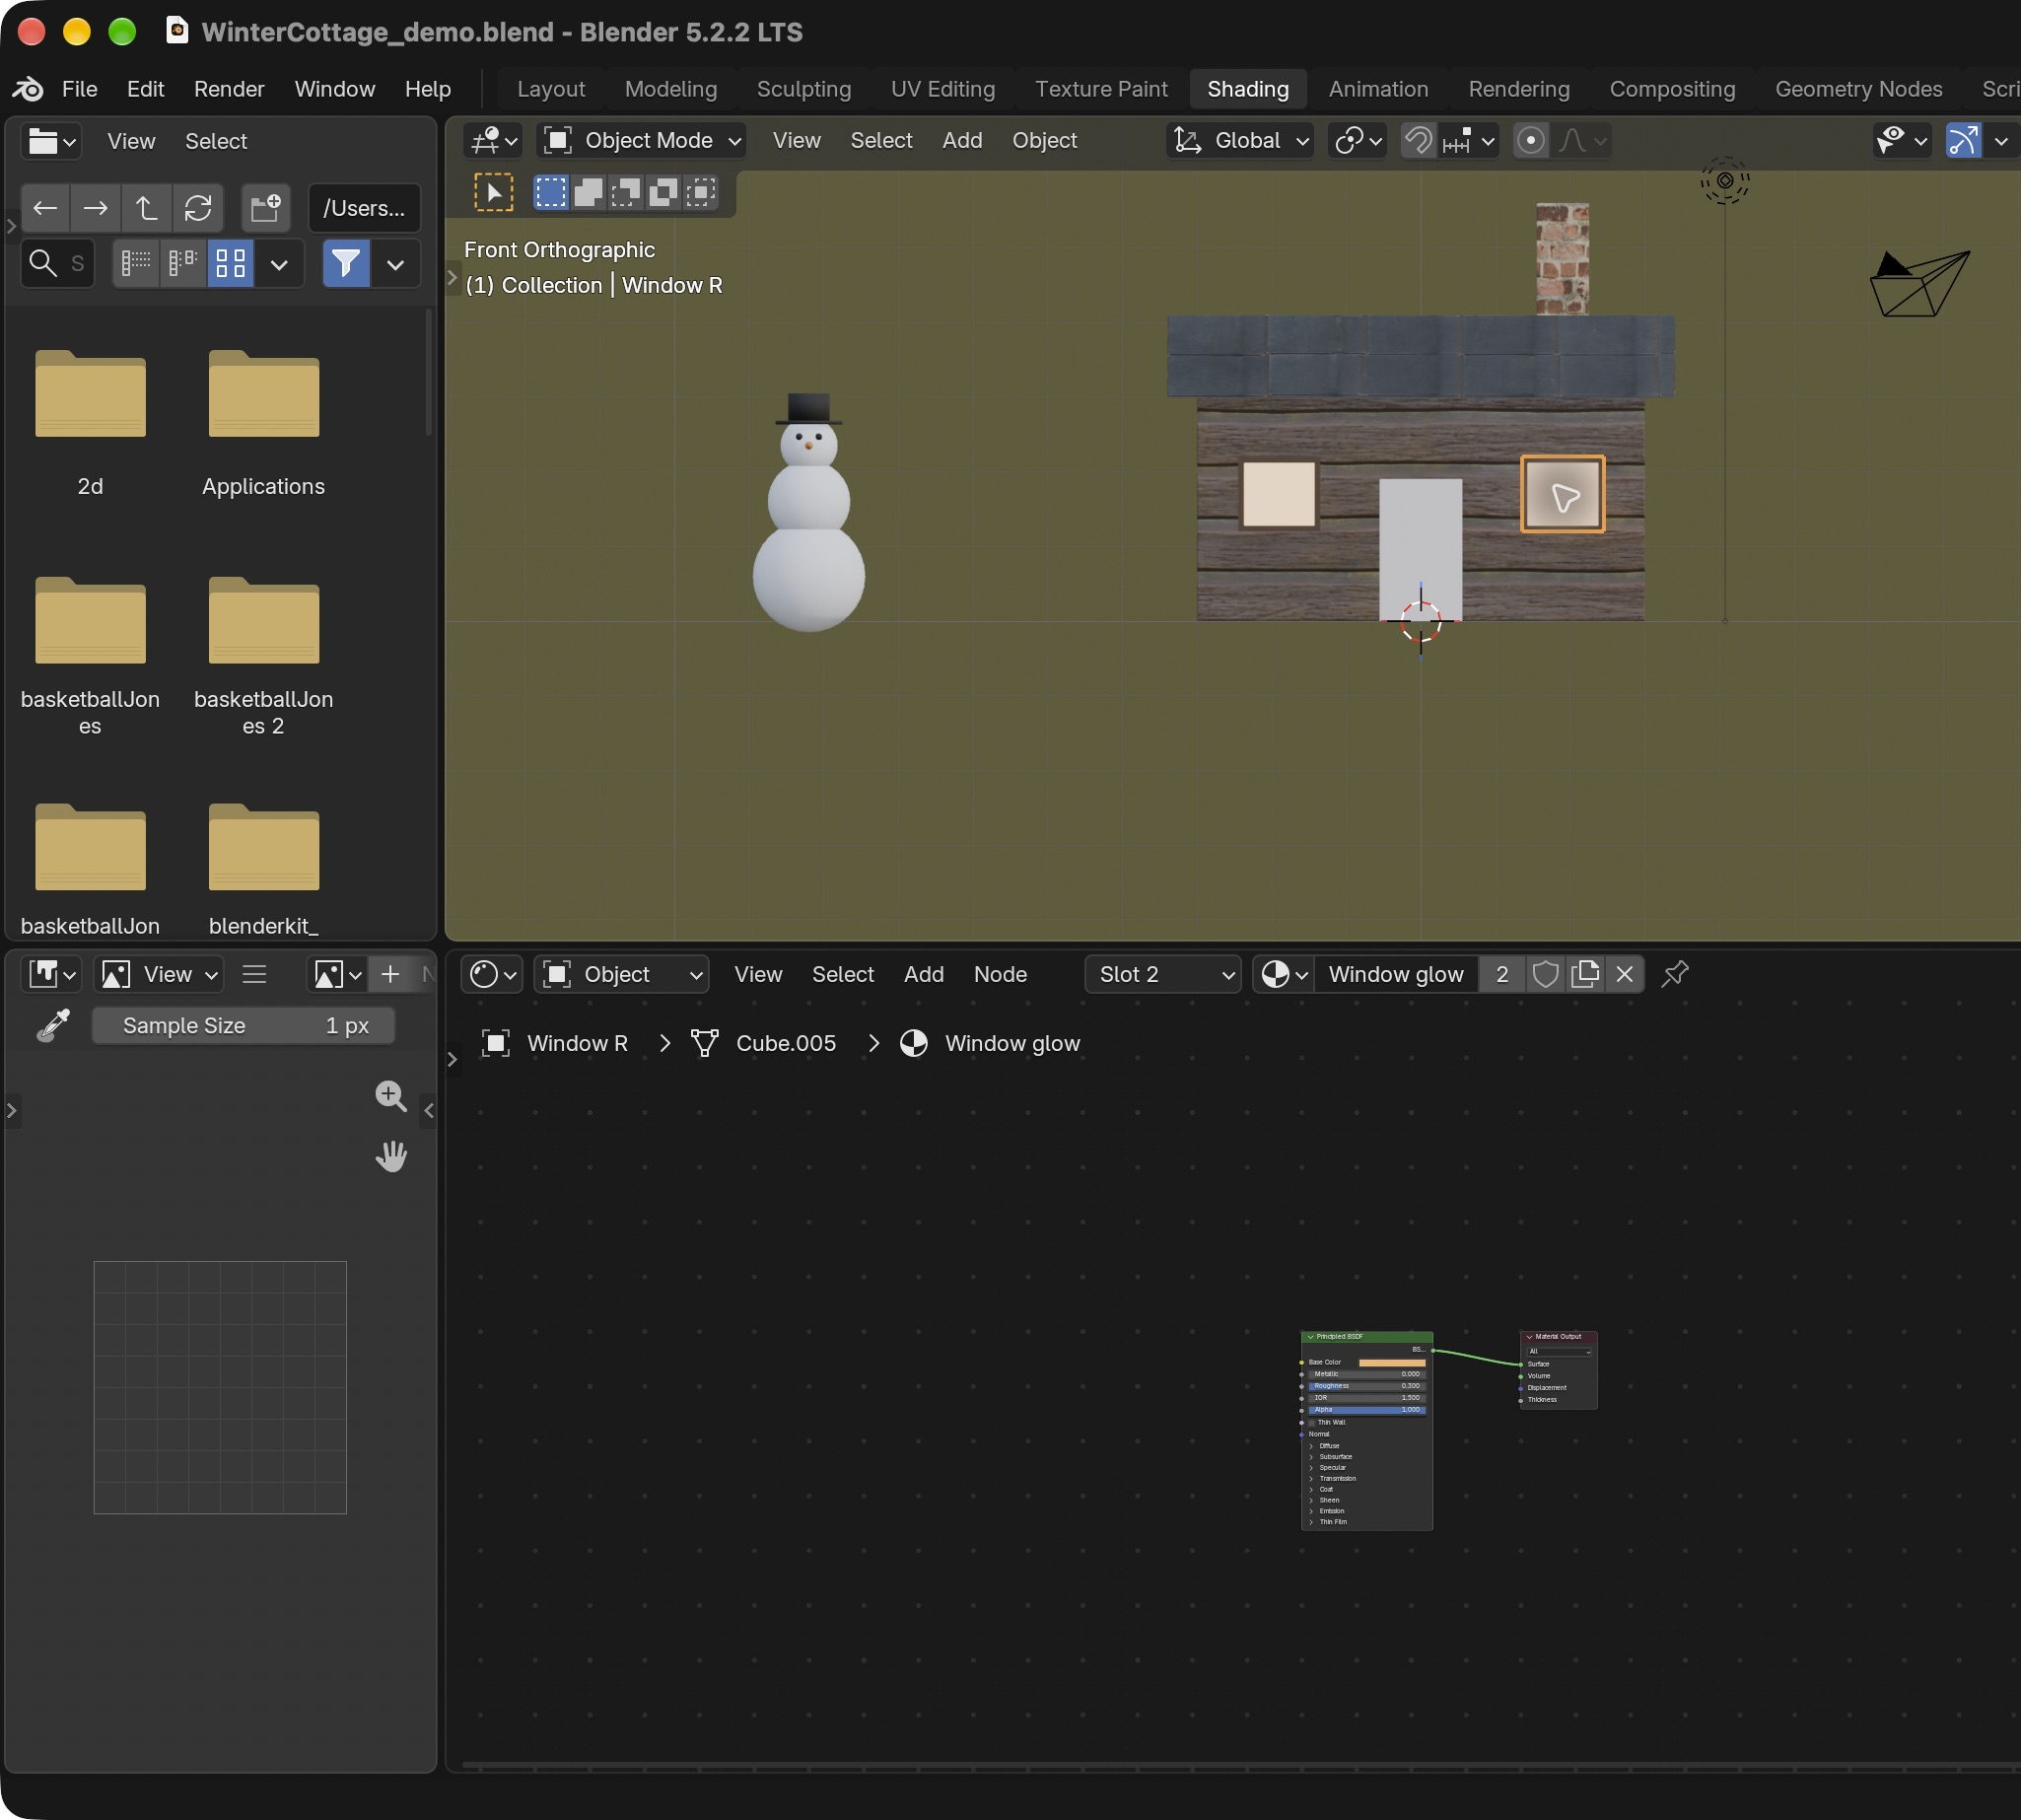
Task: Create a new folder in file browser
Action: click(266, 208)
